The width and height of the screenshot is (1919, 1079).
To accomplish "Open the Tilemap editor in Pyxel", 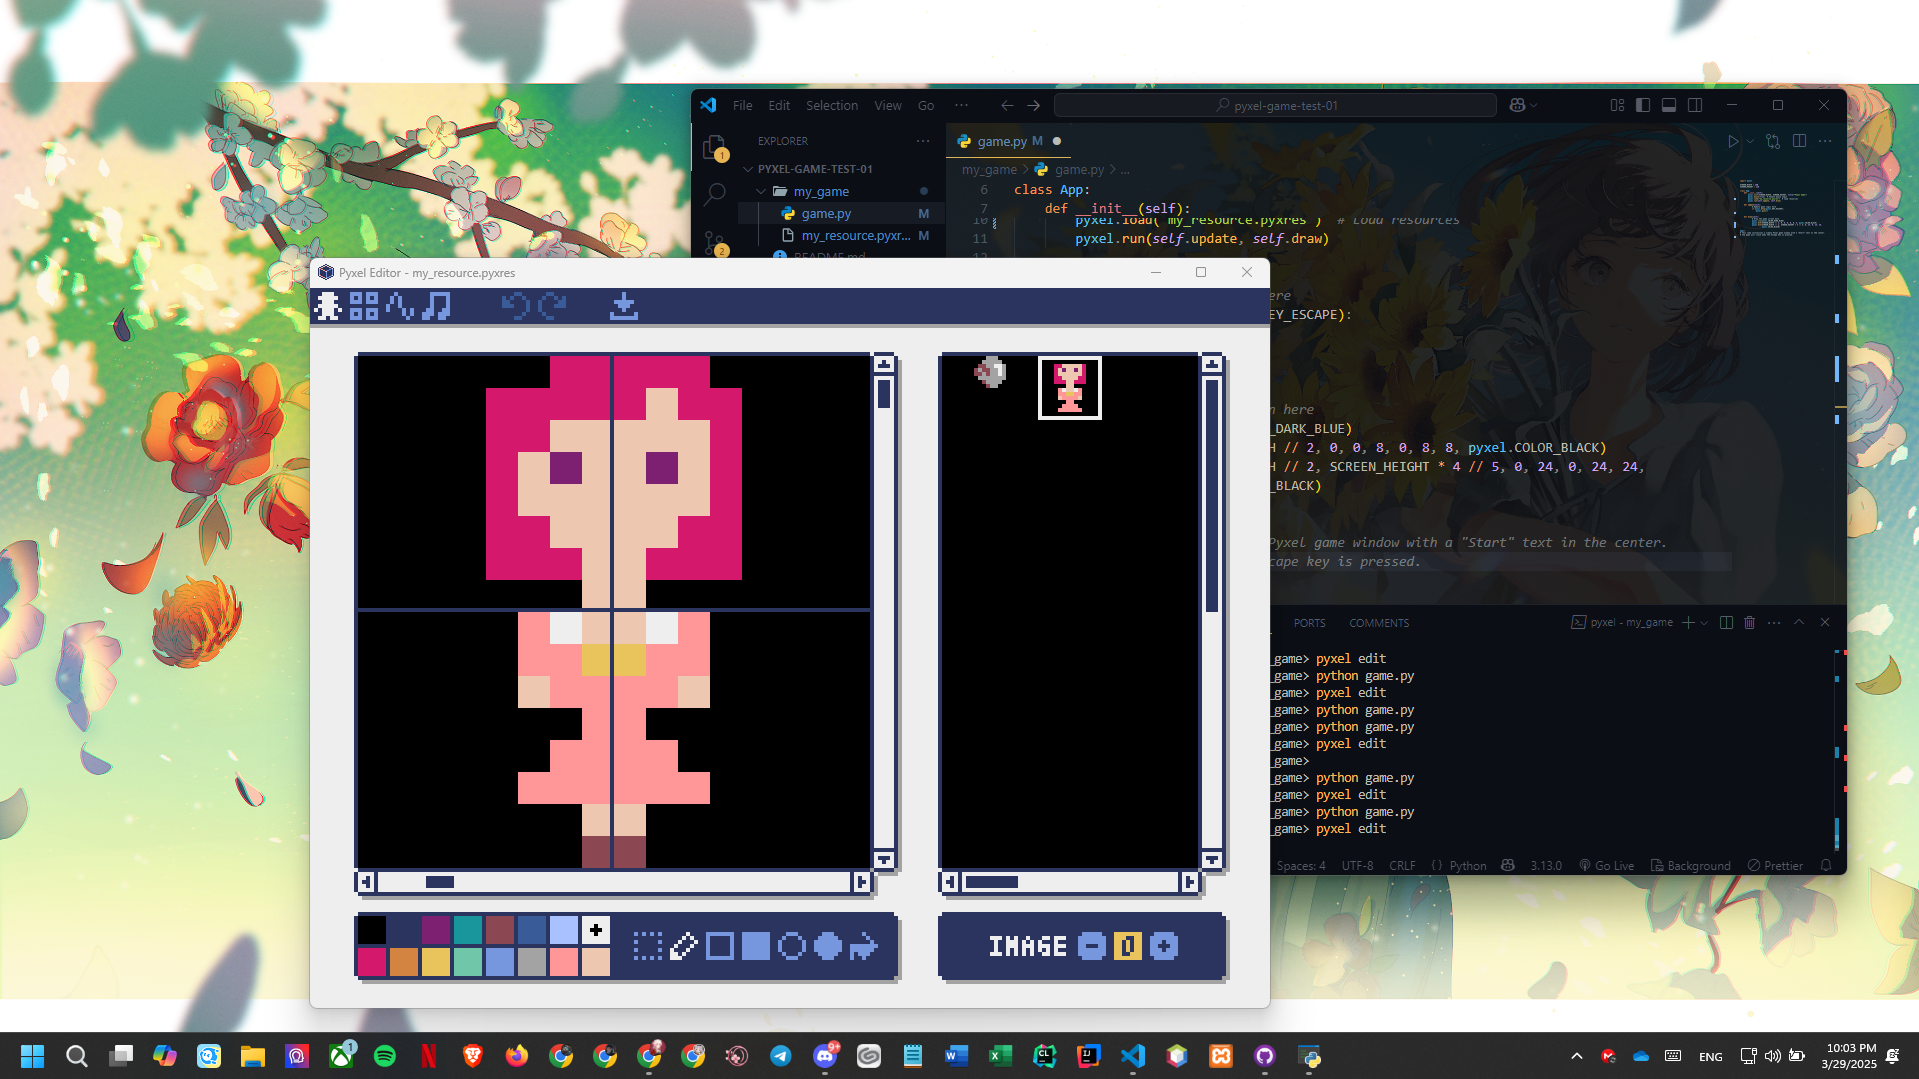I will (364, 306).
